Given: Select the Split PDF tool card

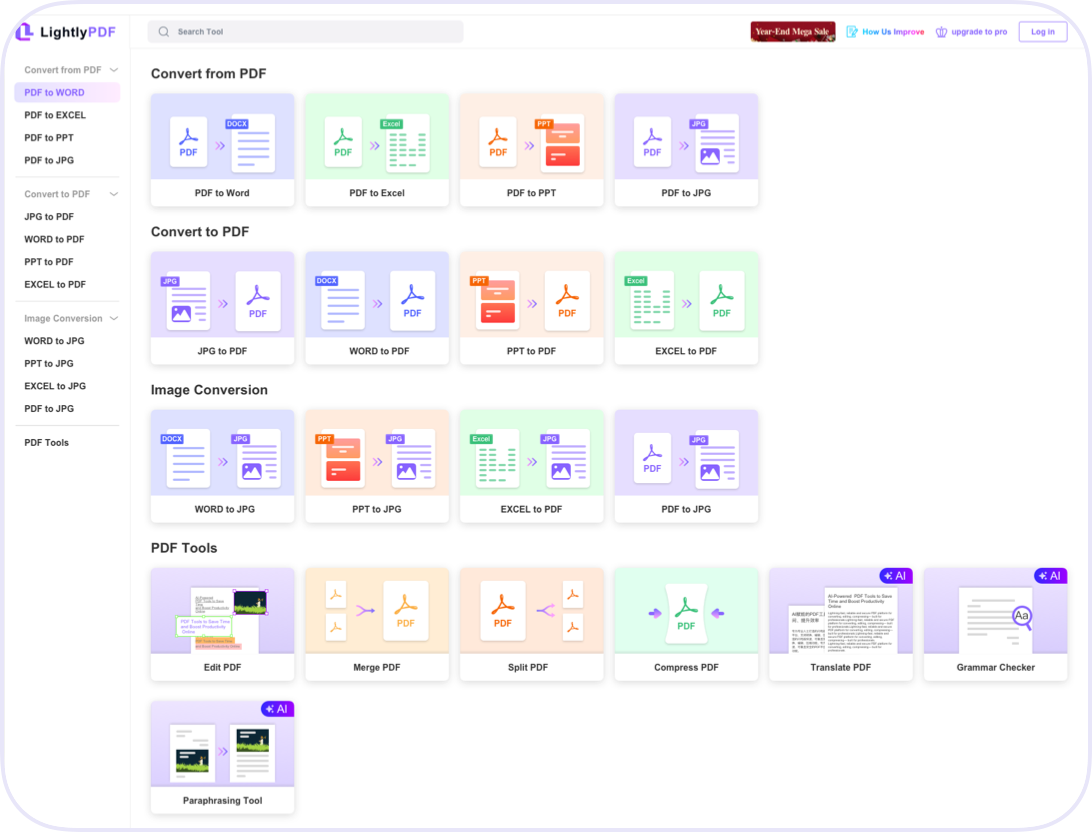Looking at the screenshot, I should (x=531, y=624).
